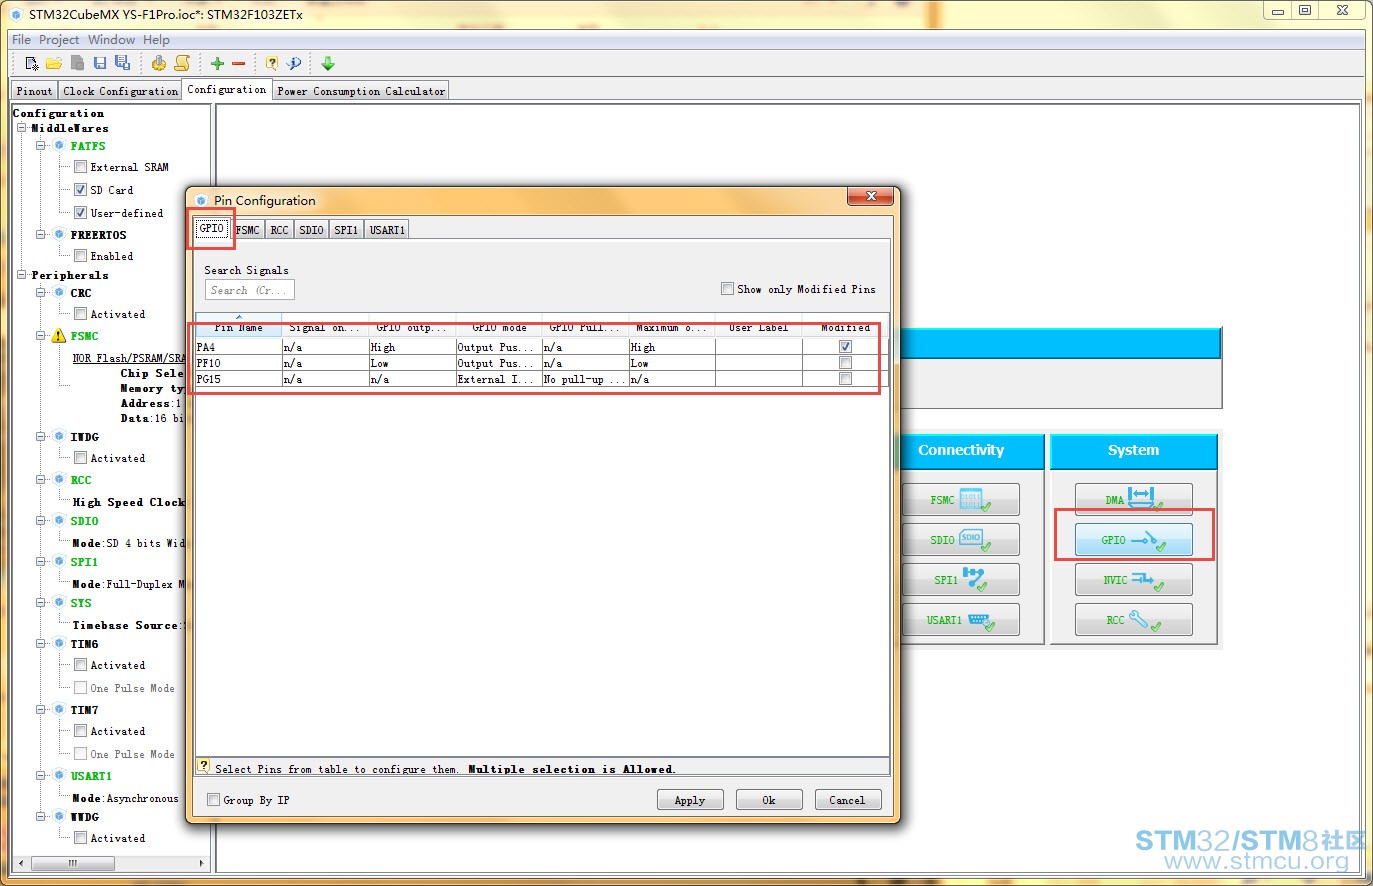Switch to the Pinout tab
Screen dimensions: 1373x886
34,91
